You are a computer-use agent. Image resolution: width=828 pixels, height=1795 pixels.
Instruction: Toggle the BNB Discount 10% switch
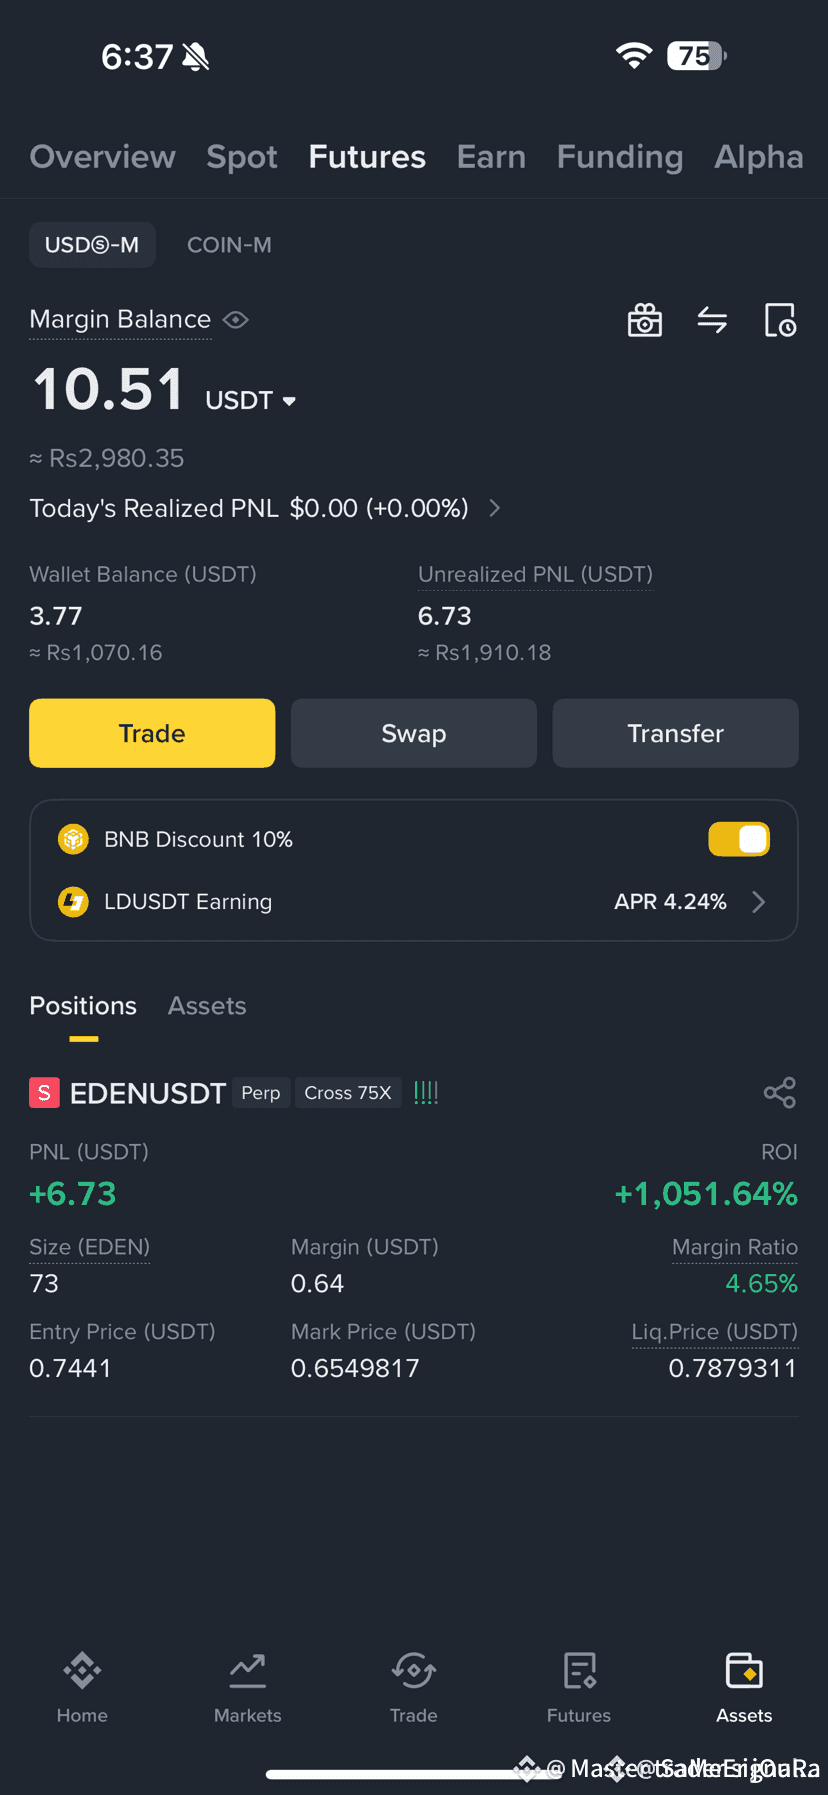coord(739,839)
